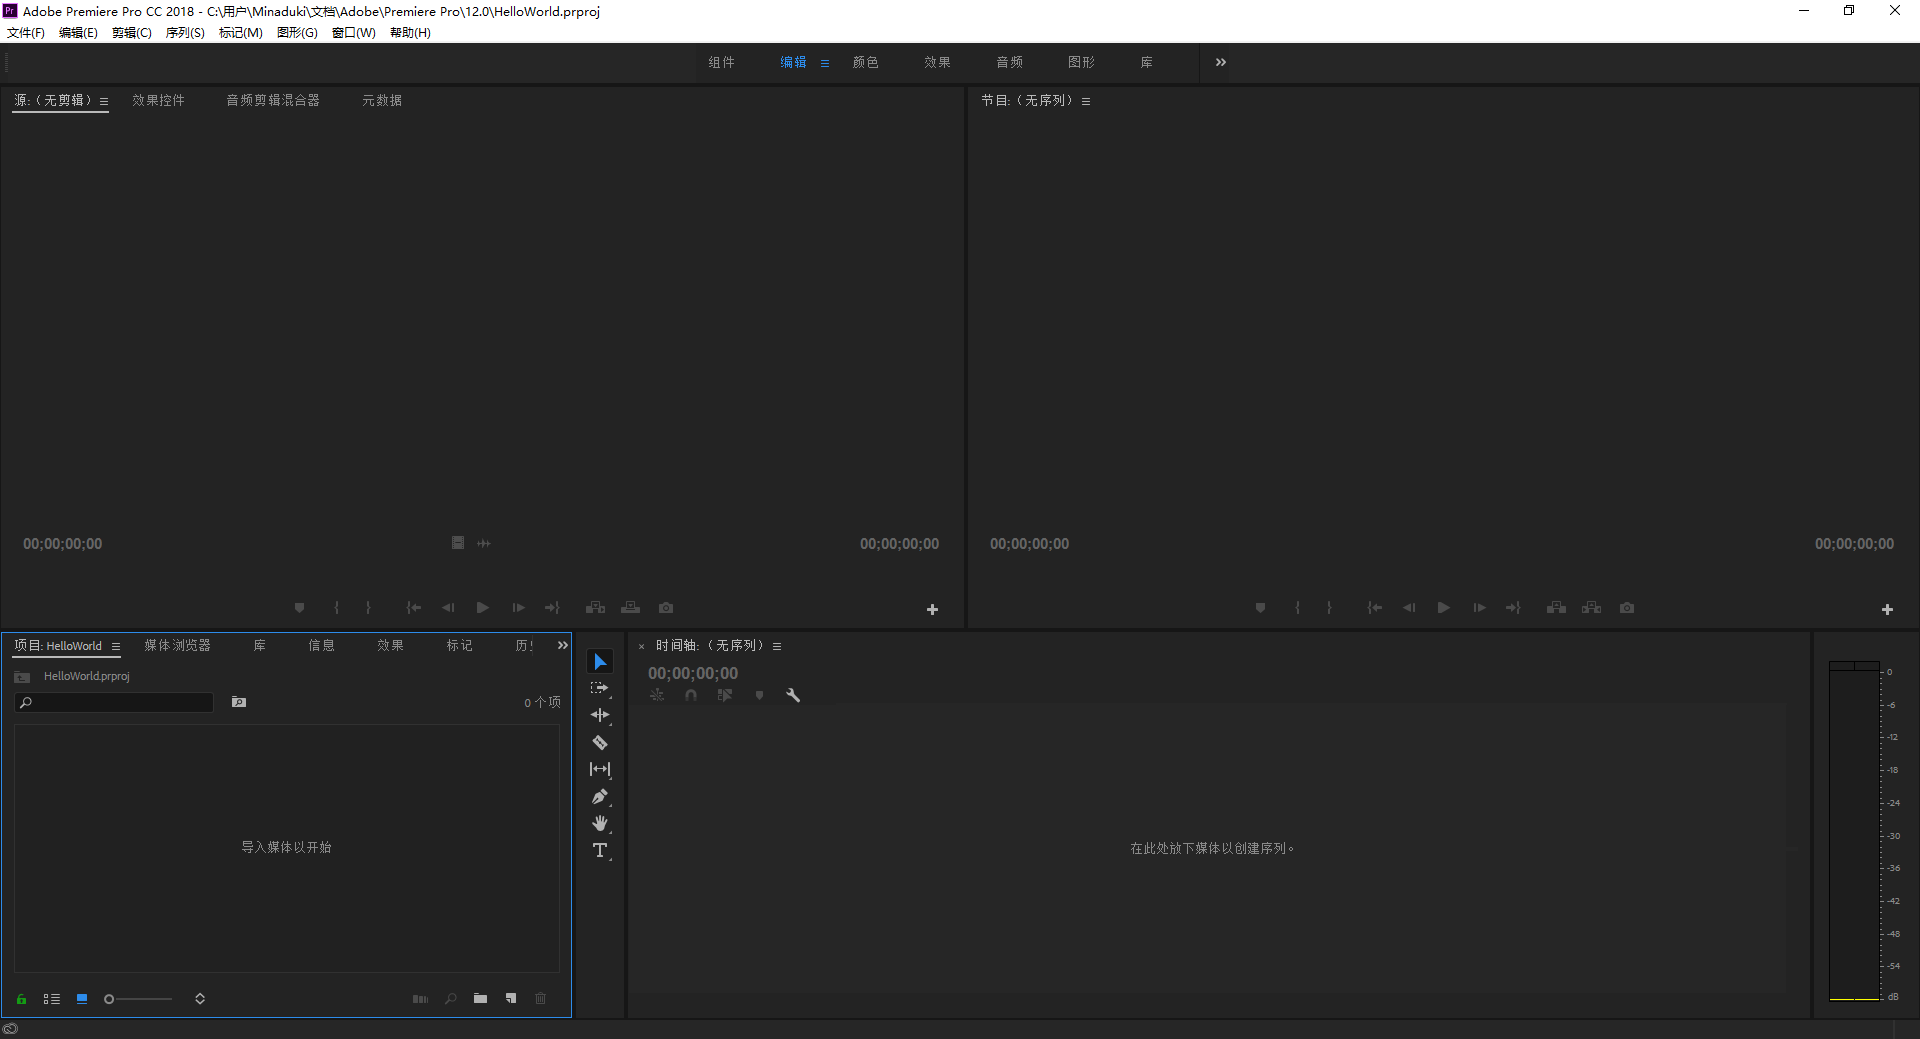Select the Track Select Forward tool

tap(600, 688)
